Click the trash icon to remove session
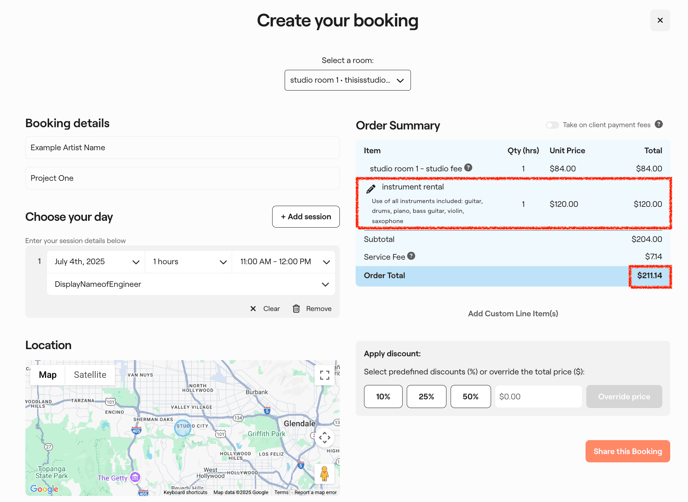The height and width of the screenshot is (502, 688). coord(296,309)
